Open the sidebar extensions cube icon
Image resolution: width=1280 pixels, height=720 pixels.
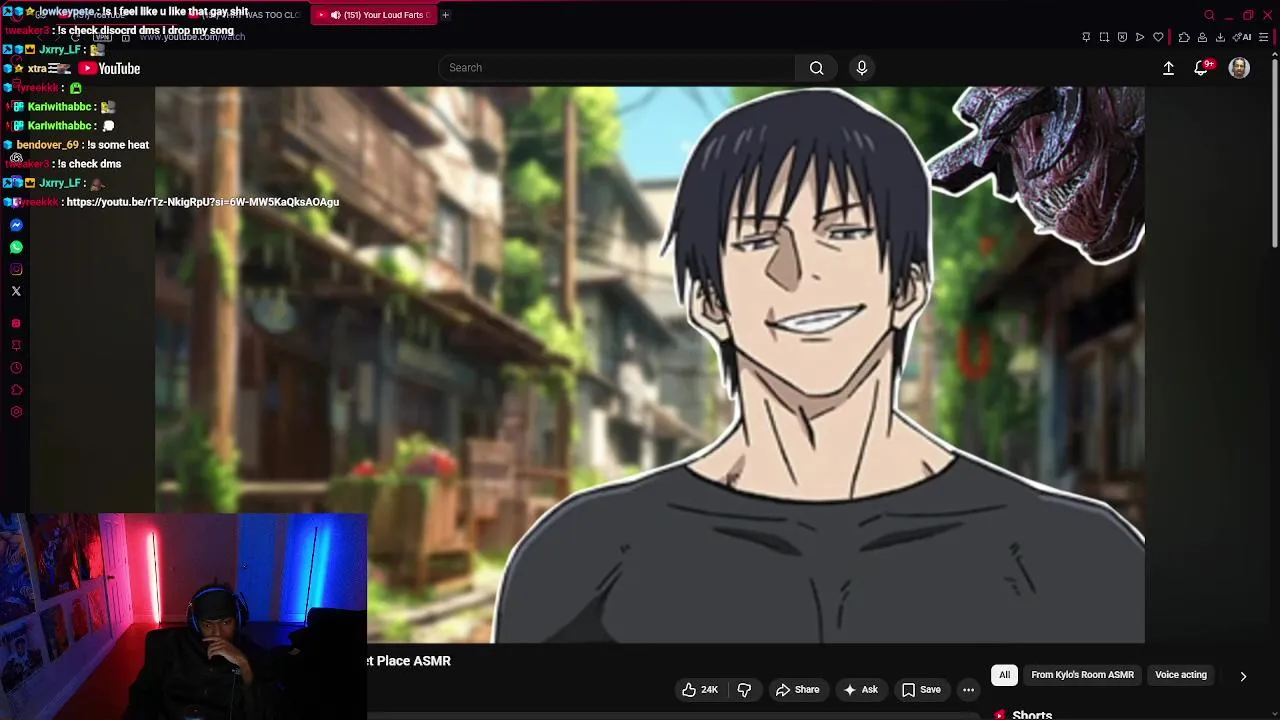[x=16, y=389]
